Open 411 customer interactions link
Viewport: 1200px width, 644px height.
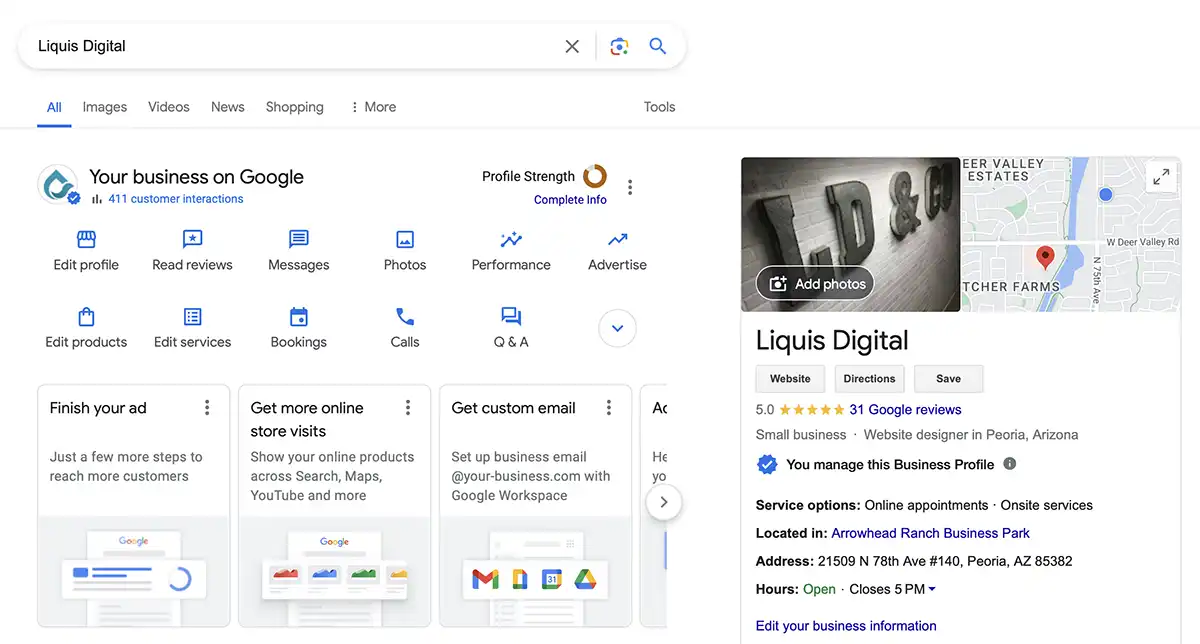(x=175, y=199)
